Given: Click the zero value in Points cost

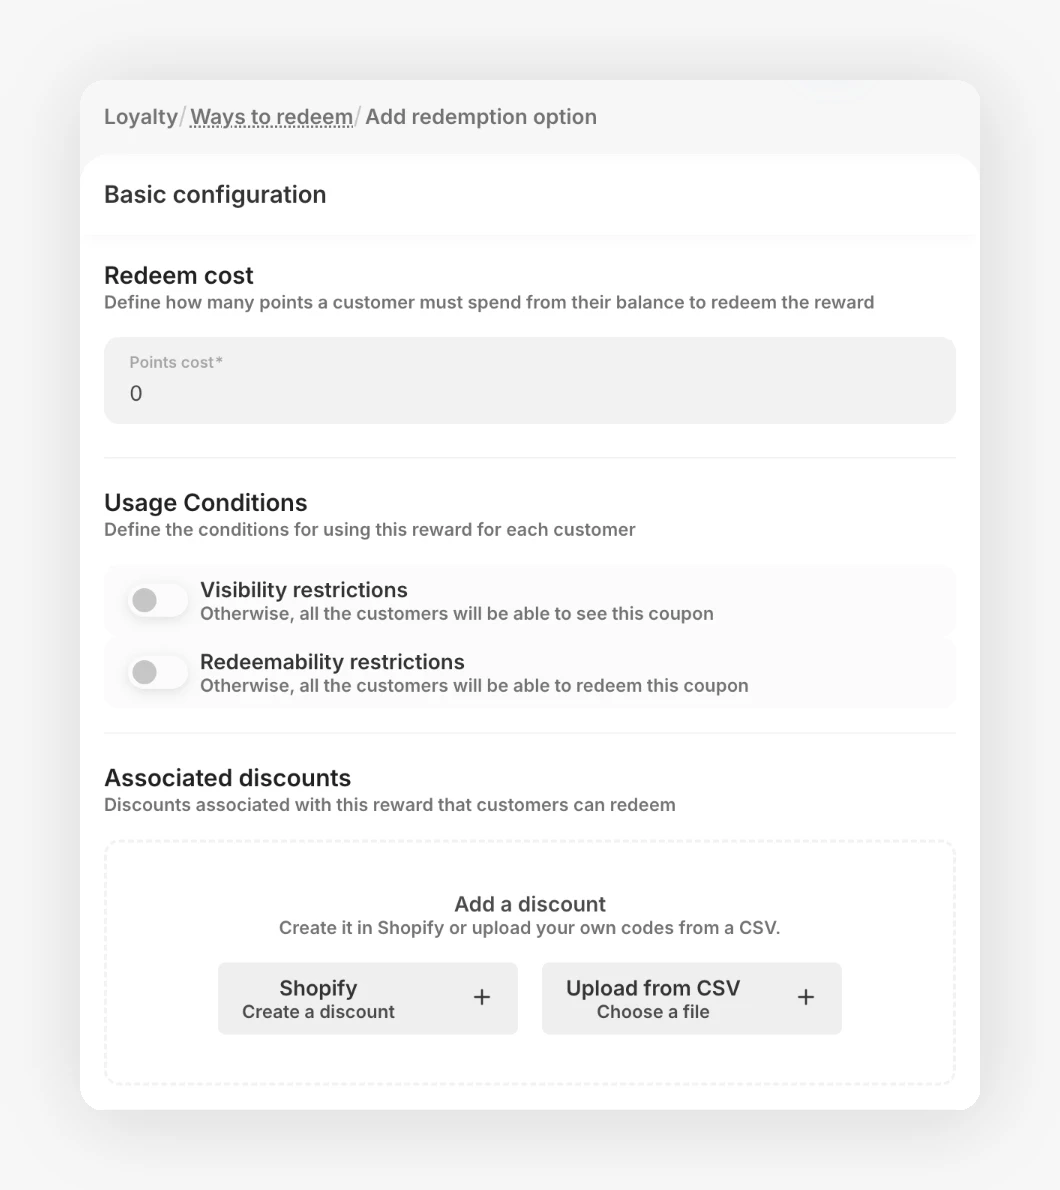Looking at the screenshot, I should click(136, 393).
